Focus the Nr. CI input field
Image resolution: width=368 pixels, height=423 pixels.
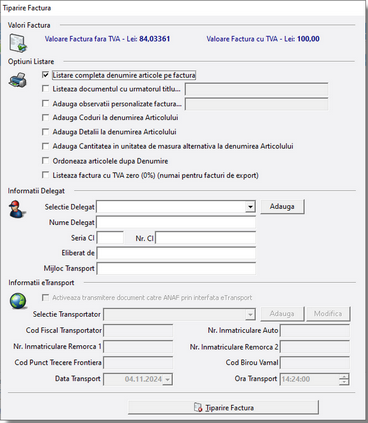point(205,238)
